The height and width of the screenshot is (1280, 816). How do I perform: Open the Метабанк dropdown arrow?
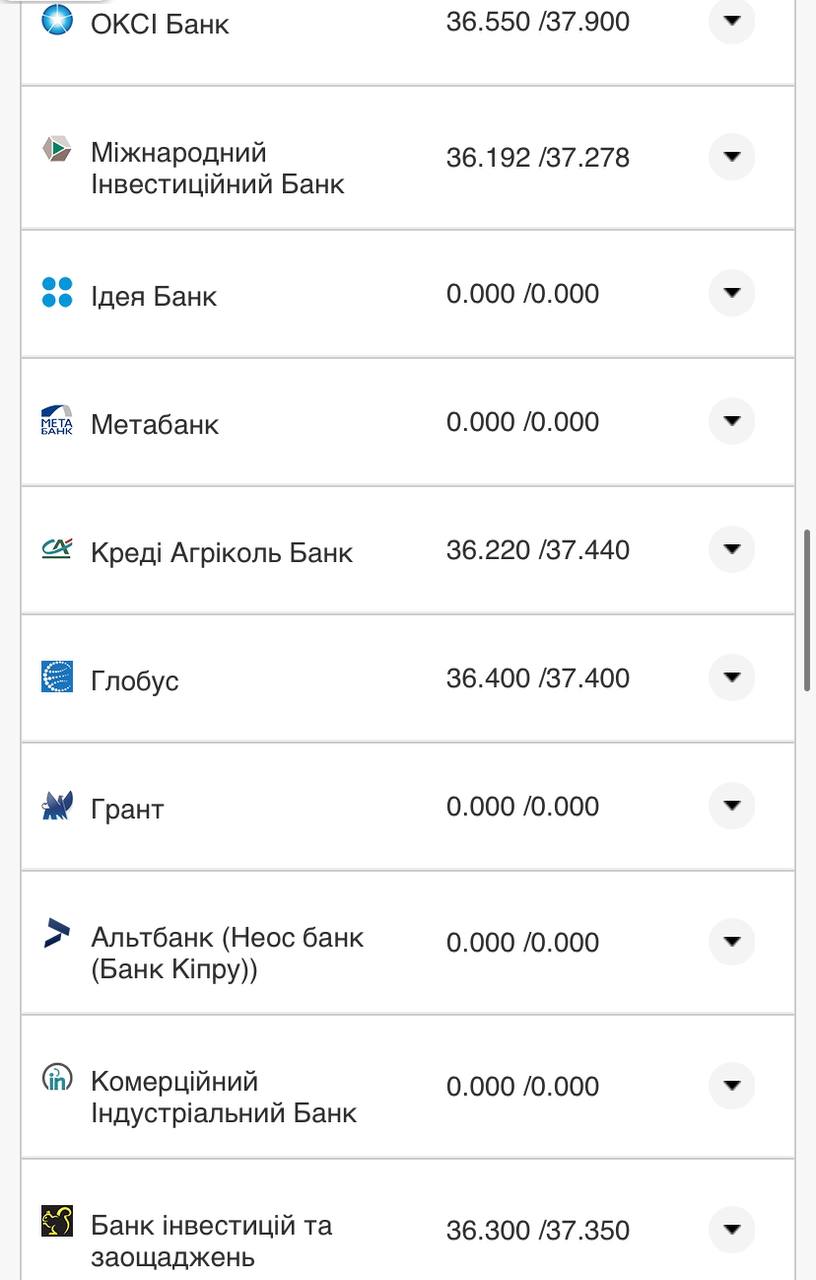point(732,421)
